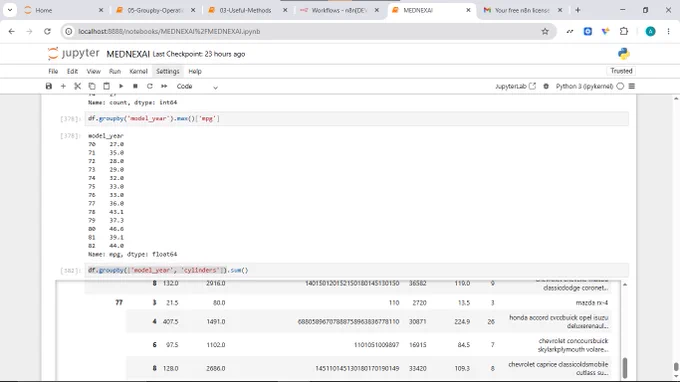Select the Python 3 (ipykernel) kernel name
Image resolution: width=680 pixels, height=382 pixels.
tap(584, 86)
